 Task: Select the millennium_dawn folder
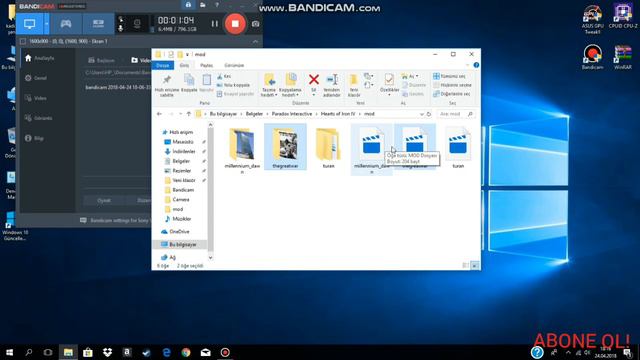pyautogui.click(x=242, y=150)
